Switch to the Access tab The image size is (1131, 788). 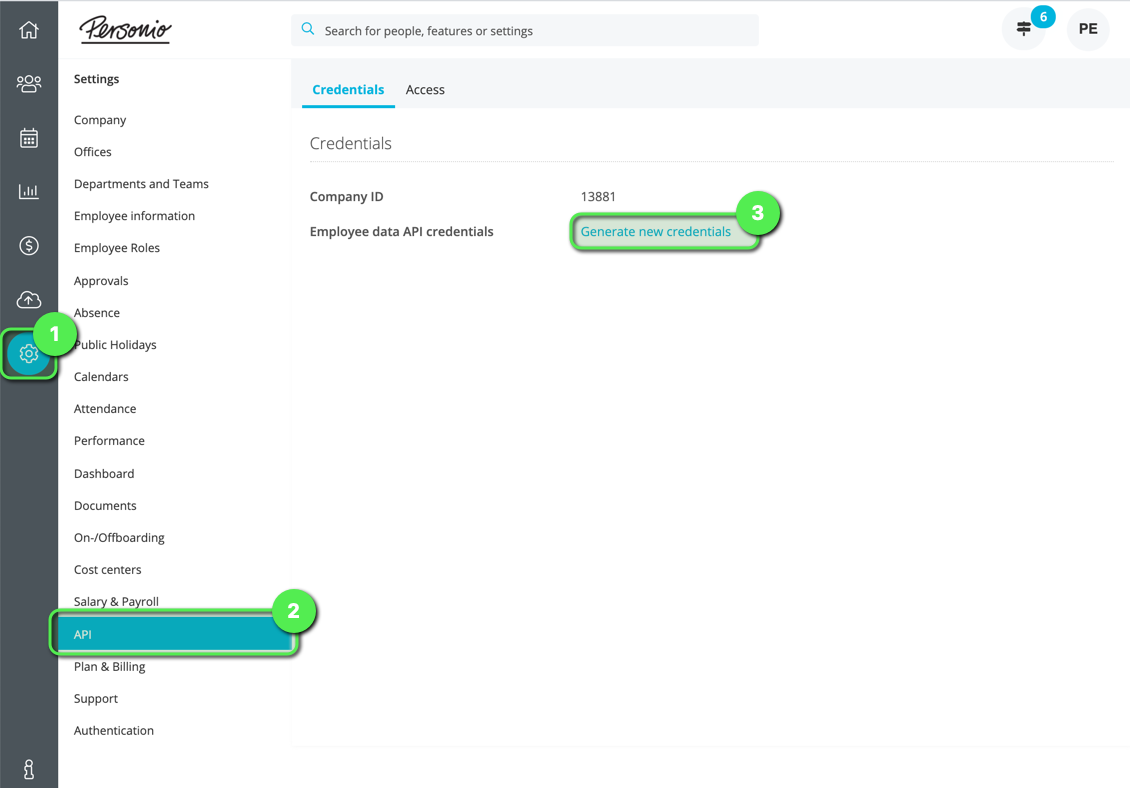(x=425, y=89)
